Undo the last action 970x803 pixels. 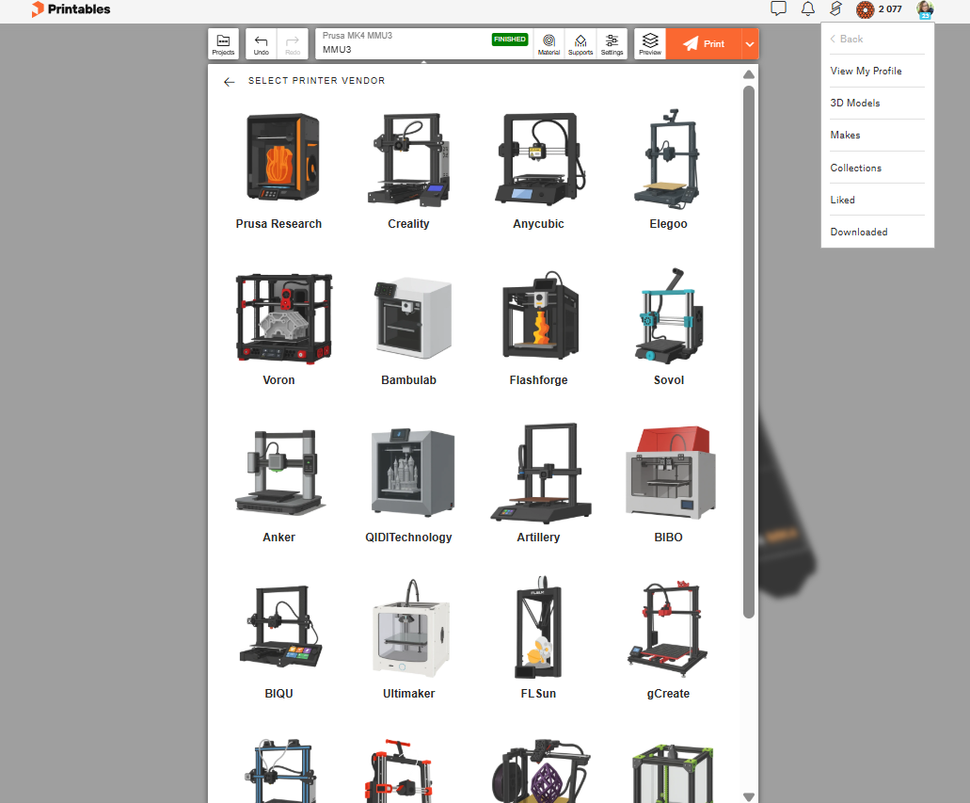point(261,43)
